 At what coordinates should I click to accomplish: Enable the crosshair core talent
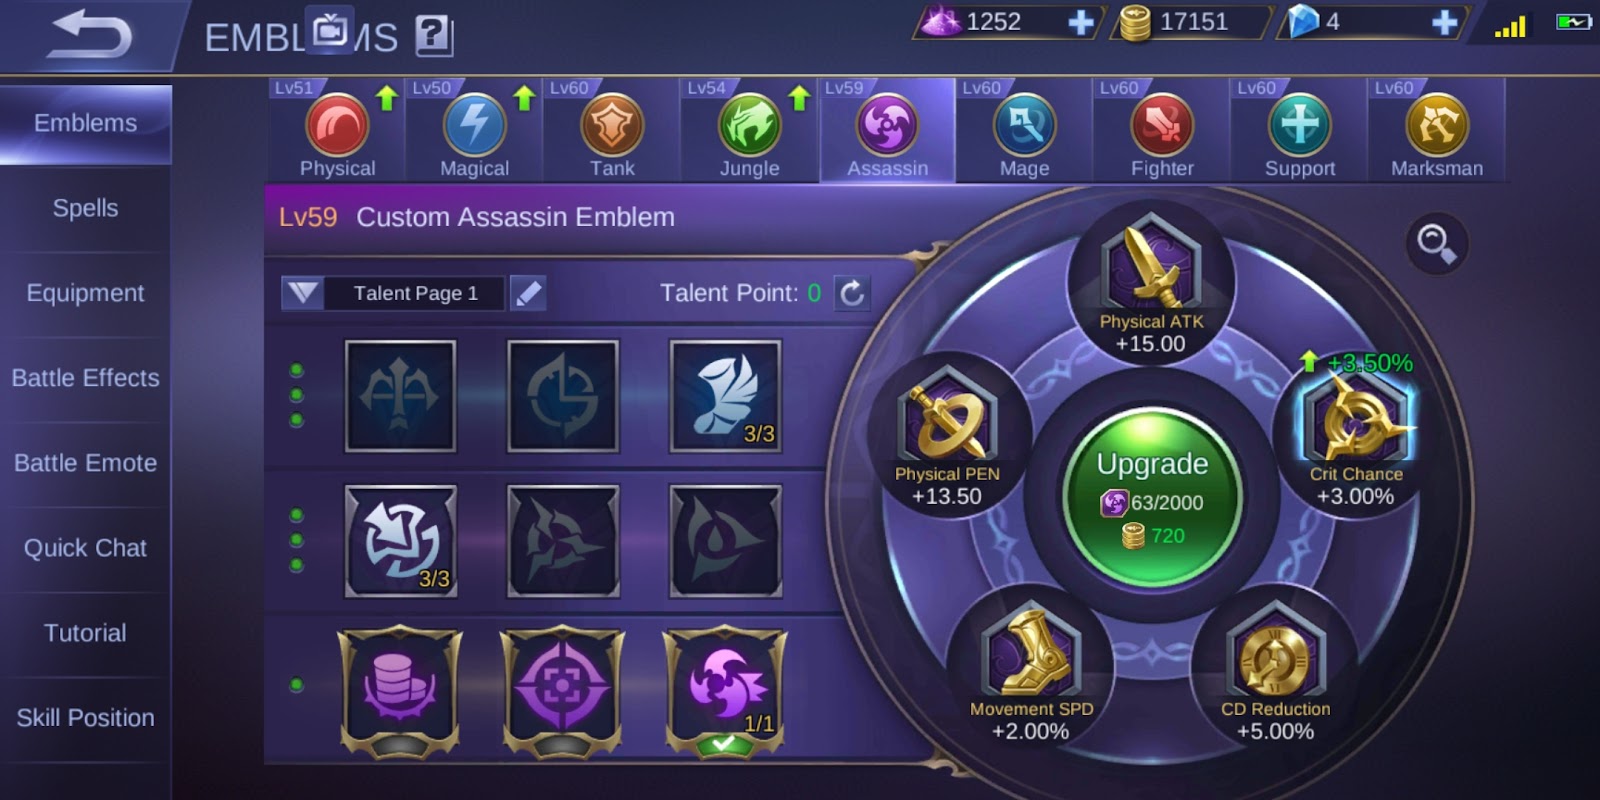tap(562, 688)
